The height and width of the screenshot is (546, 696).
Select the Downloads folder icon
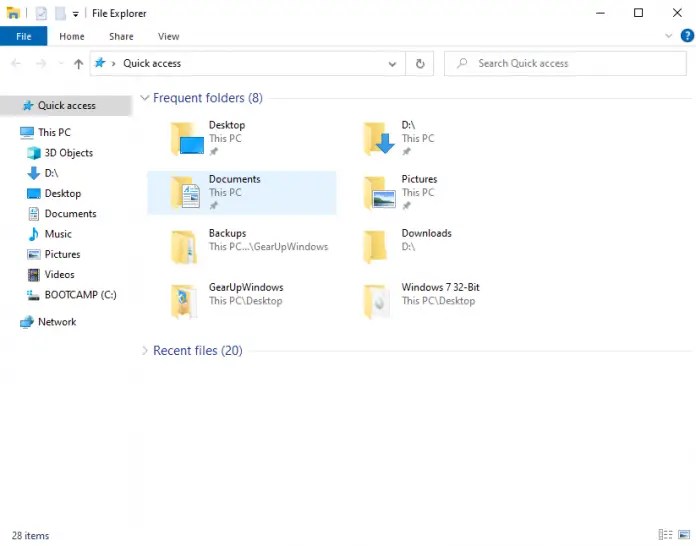[x=375, y=247]
